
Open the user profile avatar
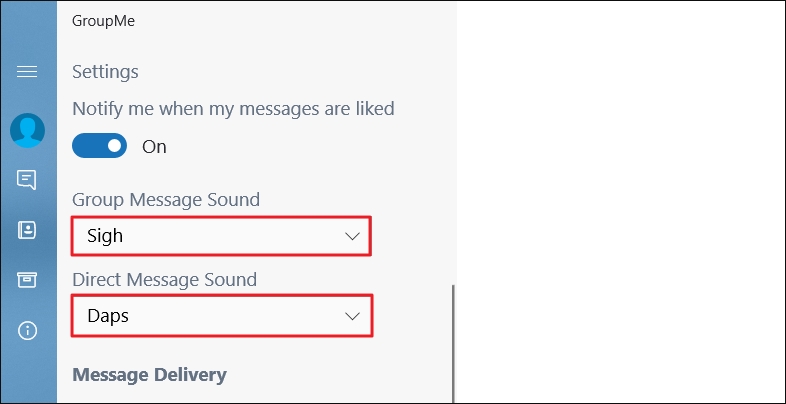[27, 130]
